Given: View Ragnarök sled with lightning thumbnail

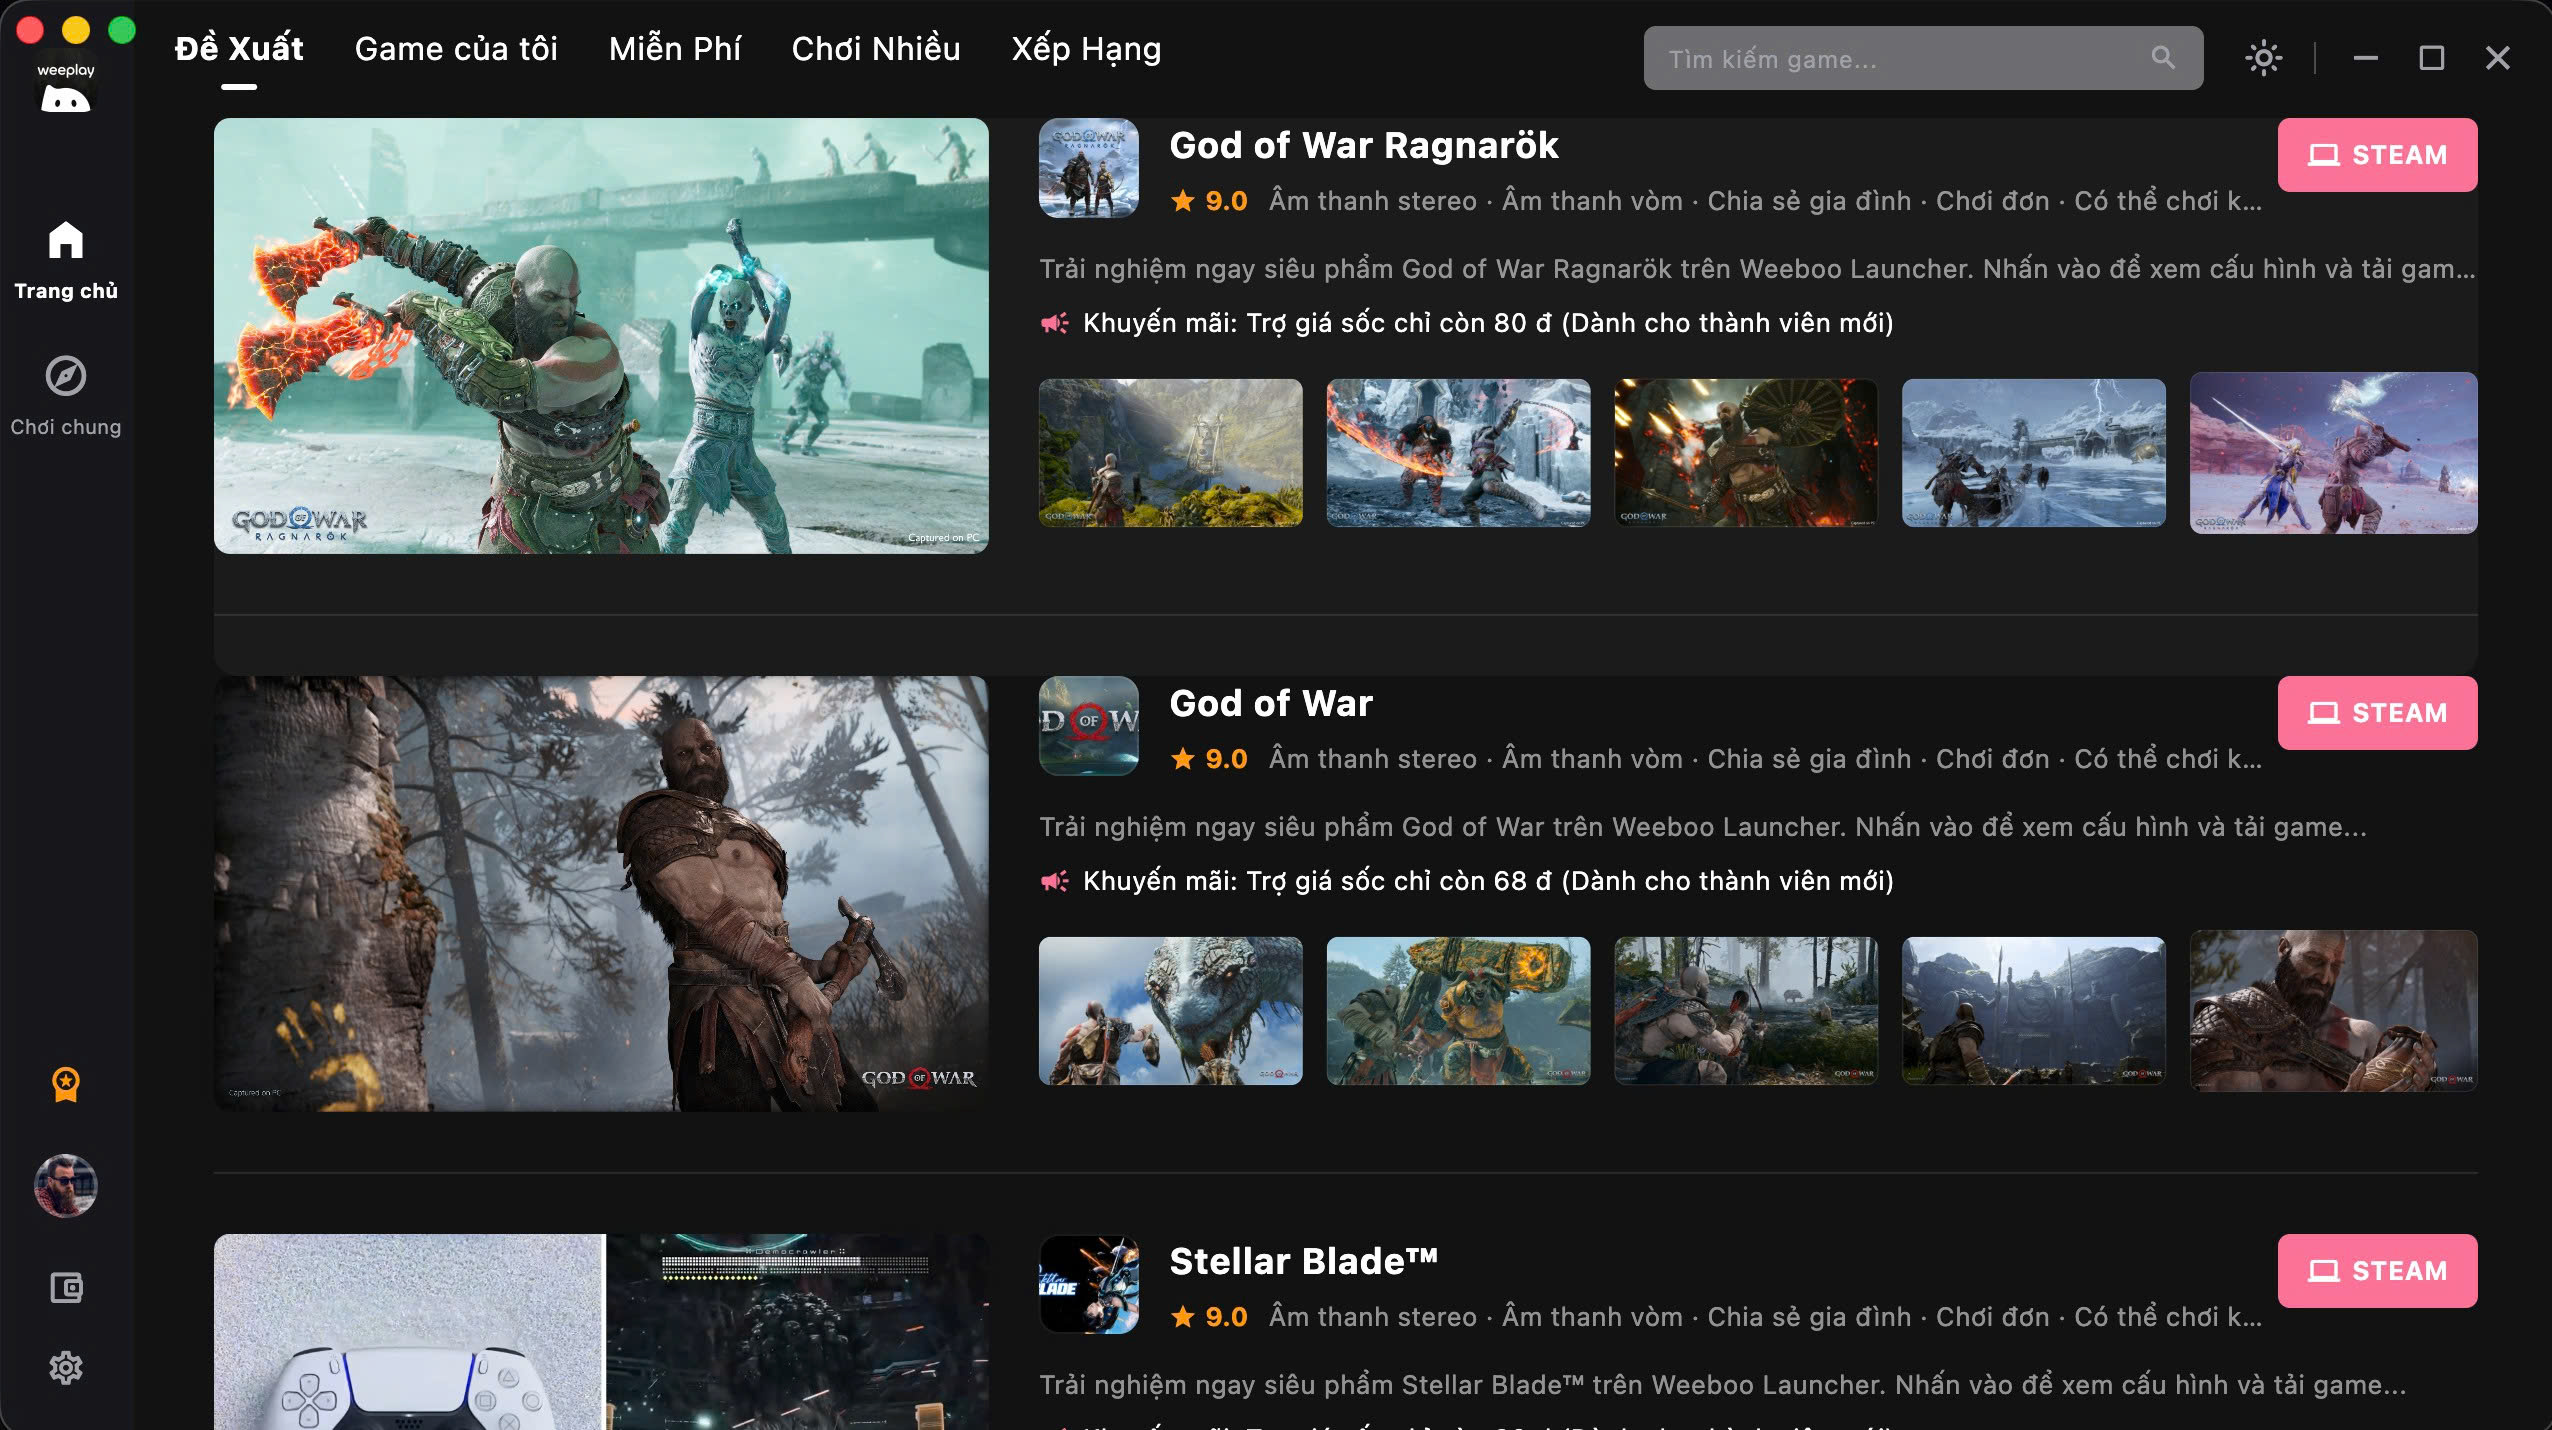Looking at the screenshot, I should point(2034,453).
